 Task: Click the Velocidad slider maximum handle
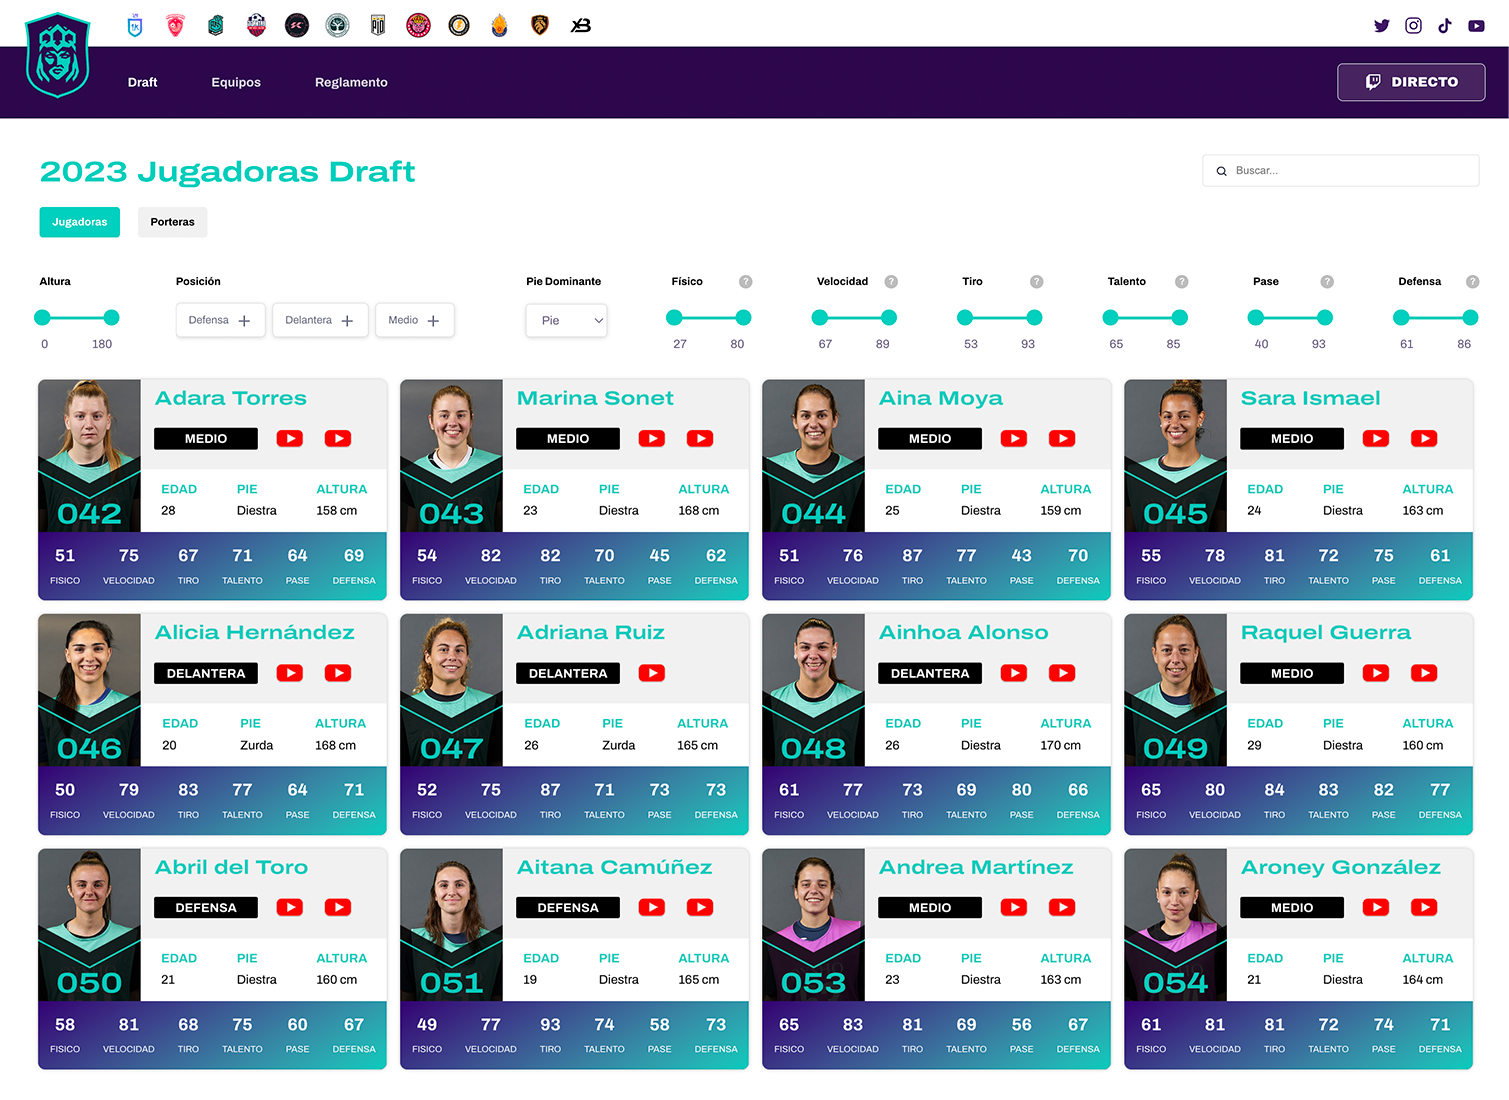point(889,318)
